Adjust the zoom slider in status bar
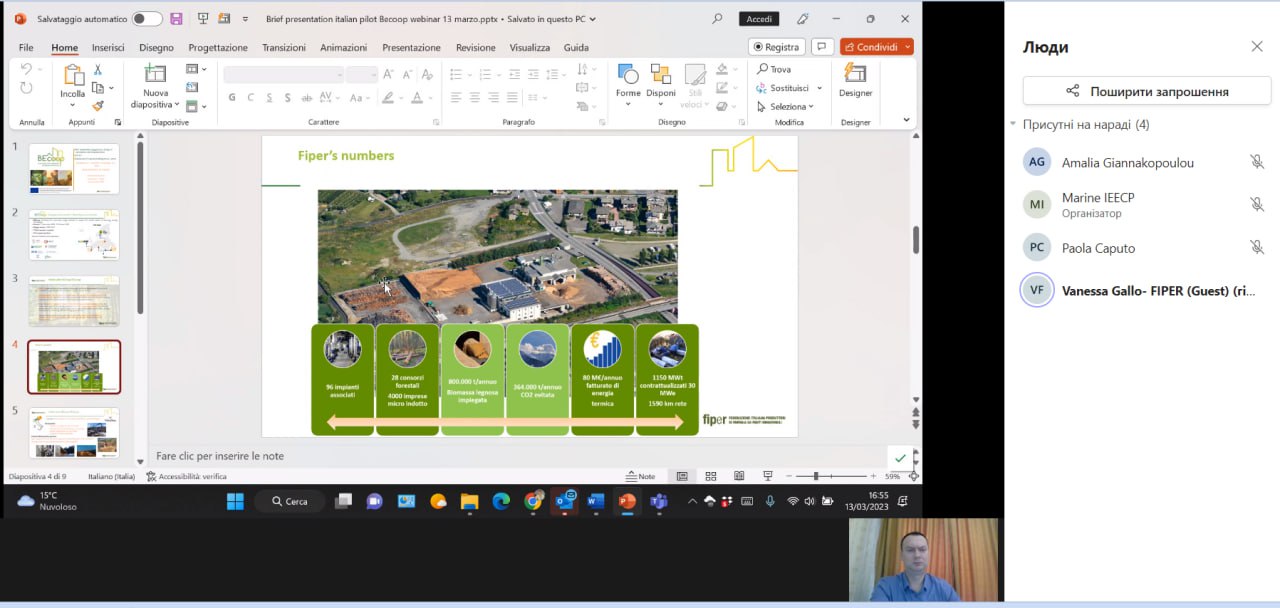The height and width of the screenshot is (608, 1280). (x=816, y=476)
